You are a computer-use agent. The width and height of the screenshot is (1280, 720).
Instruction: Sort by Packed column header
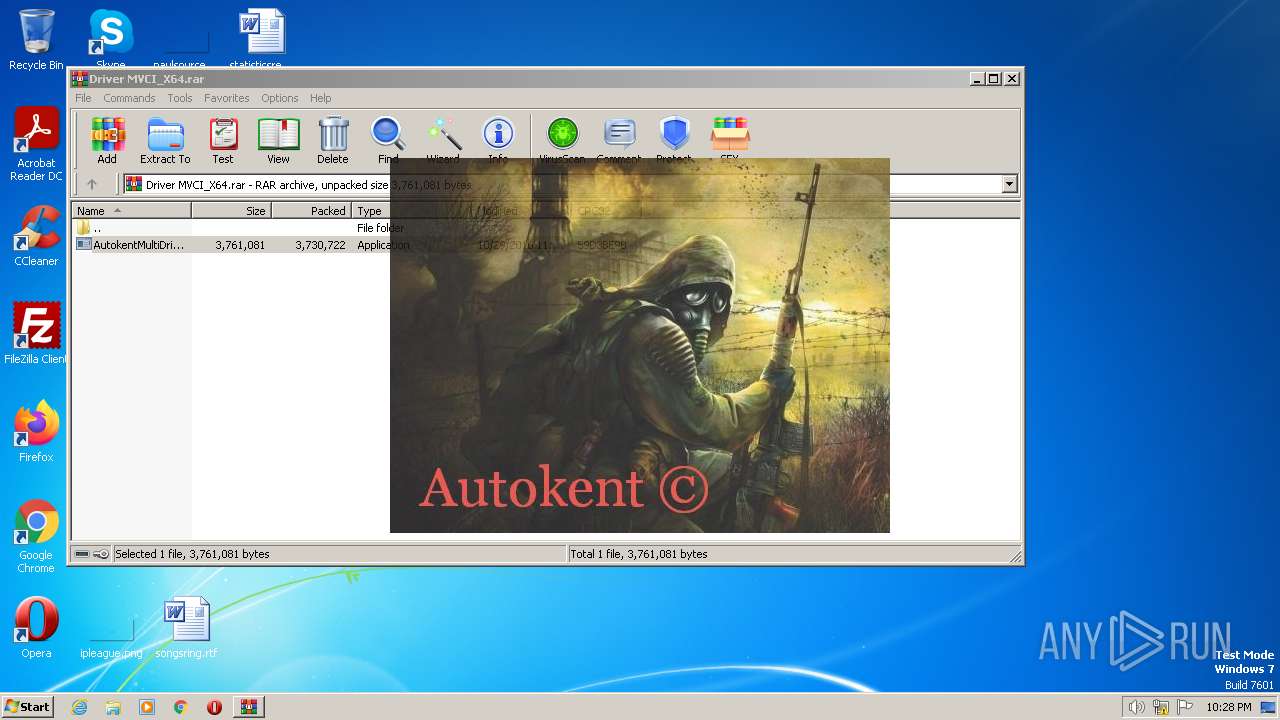point(311,211)
